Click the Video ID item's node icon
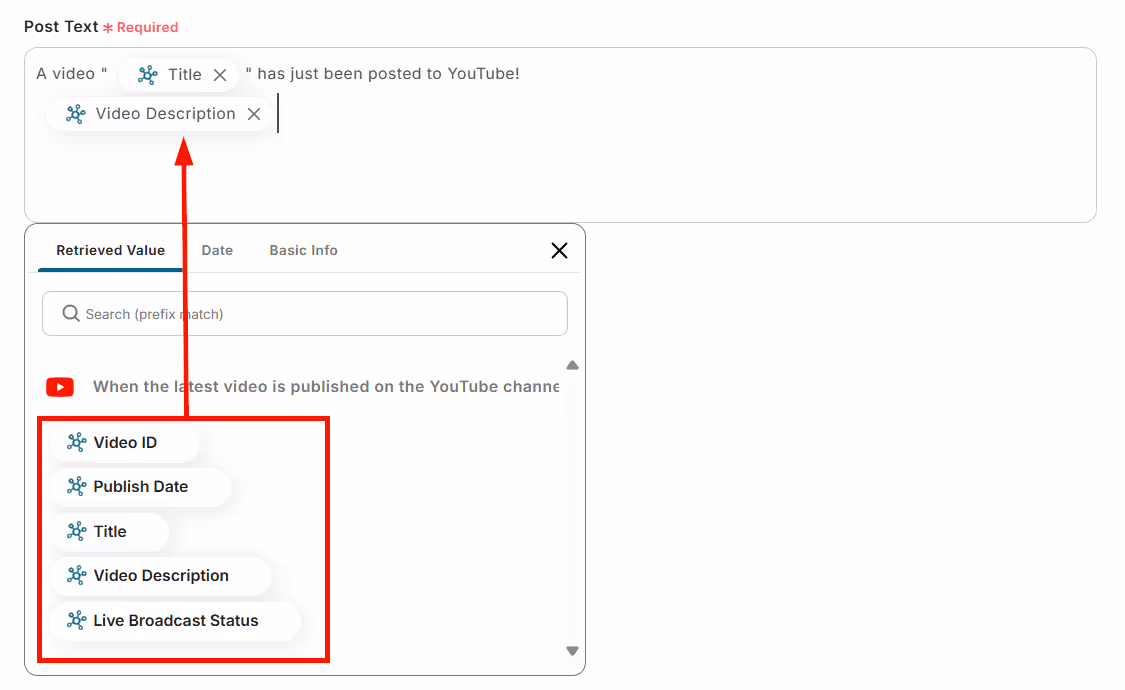The height and width of the screenshot is (690, 1125). coord(76,443)
